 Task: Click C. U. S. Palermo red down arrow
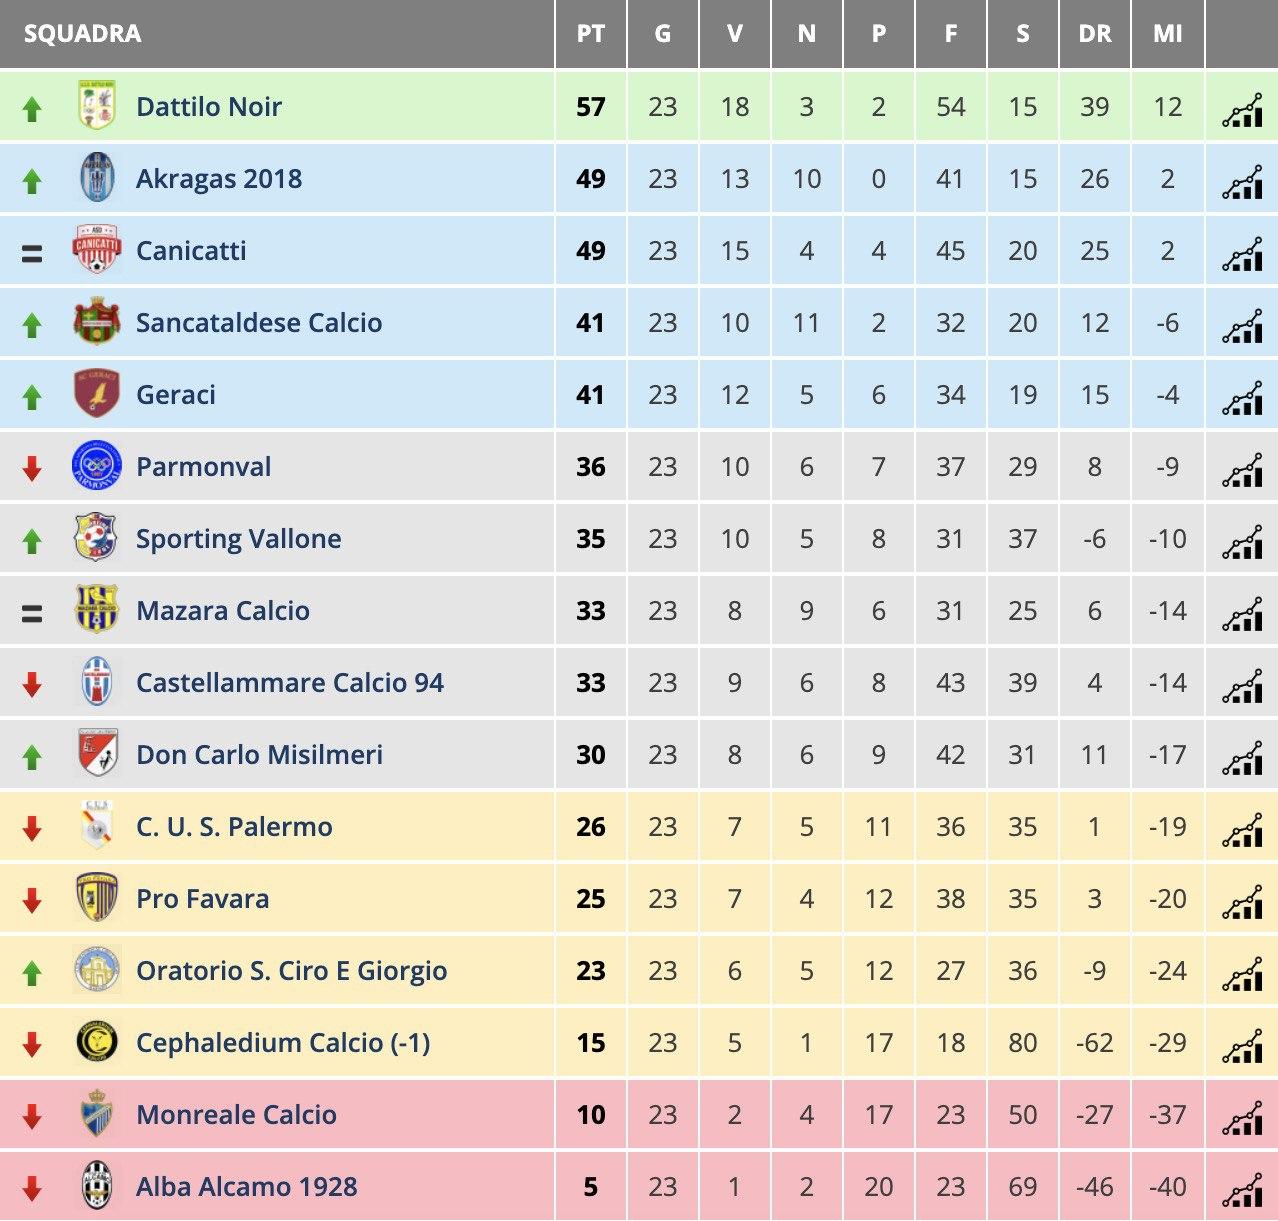[x=32, y=828]
